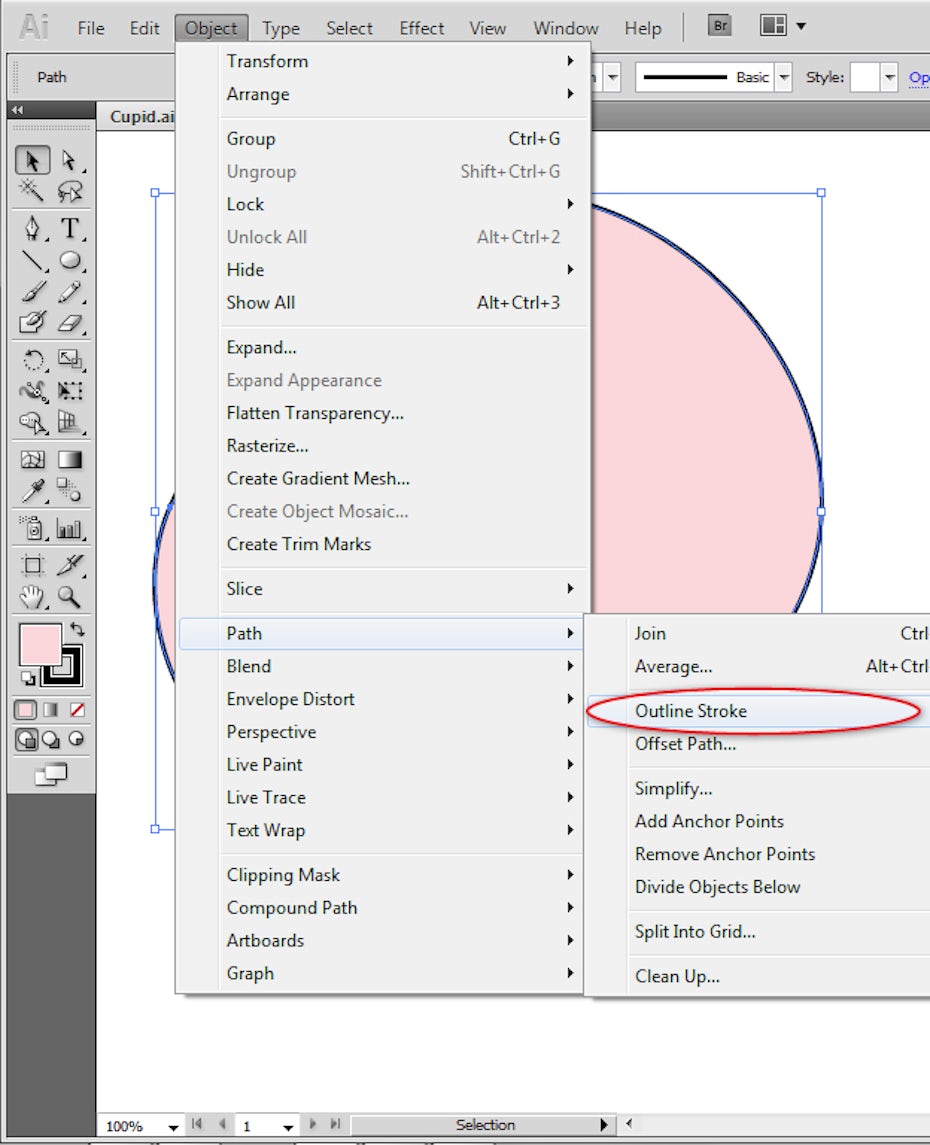Viewport: 930px width, 1145px height.
Task: Reset to default fill and stroke
Action: [28, 678]
